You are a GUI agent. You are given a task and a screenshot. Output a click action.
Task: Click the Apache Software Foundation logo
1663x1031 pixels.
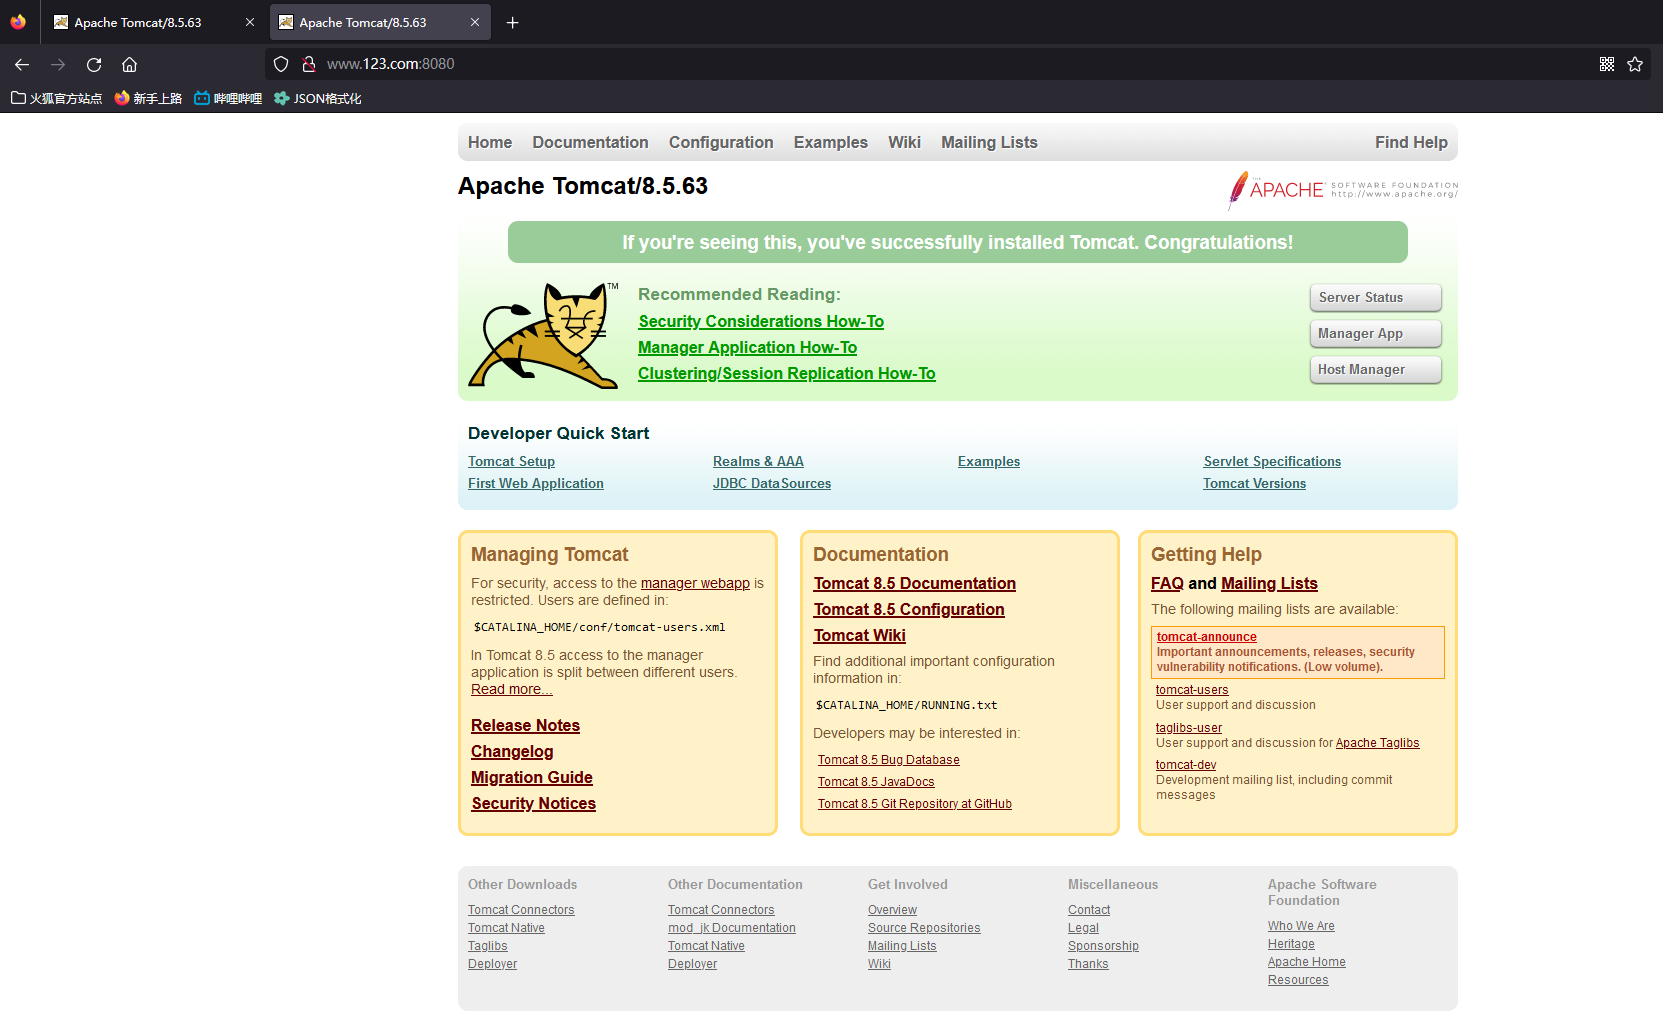[x=1343, y=189]
